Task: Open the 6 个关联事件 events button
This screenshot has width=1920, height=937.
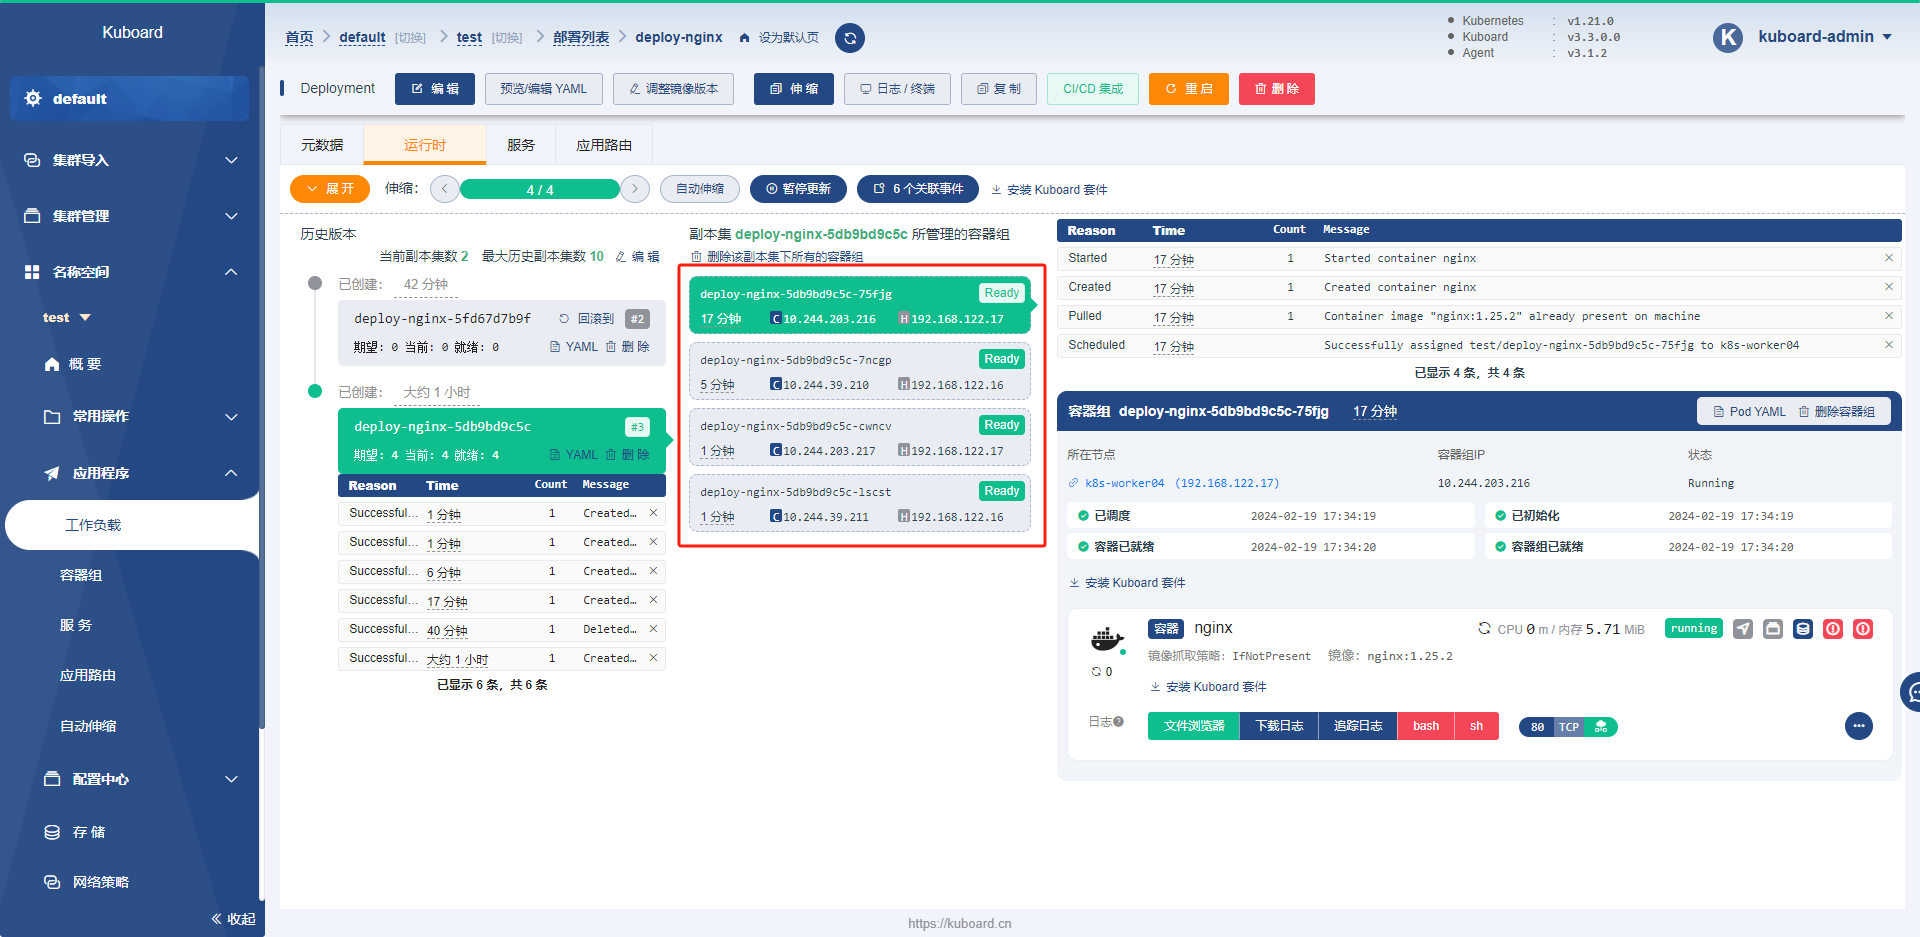Action: click(918, 189)
